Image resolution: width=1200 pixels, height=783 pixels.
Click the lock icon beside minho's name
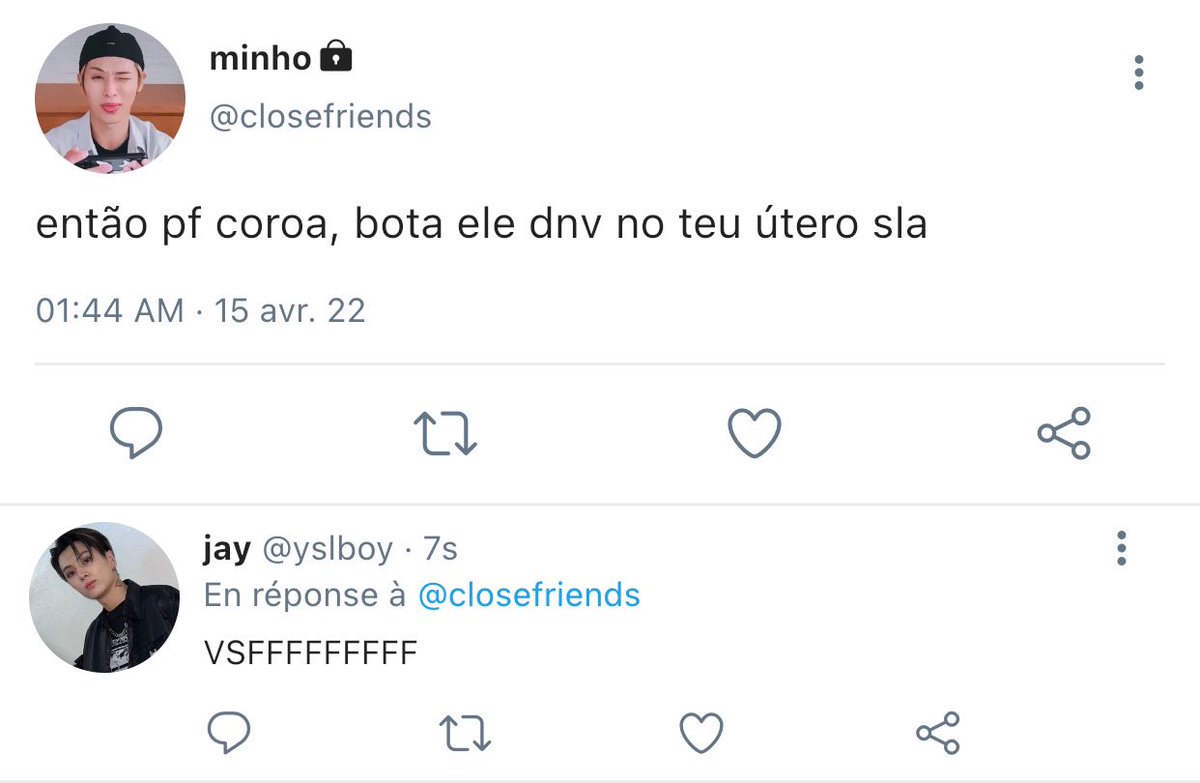point(336,57)
